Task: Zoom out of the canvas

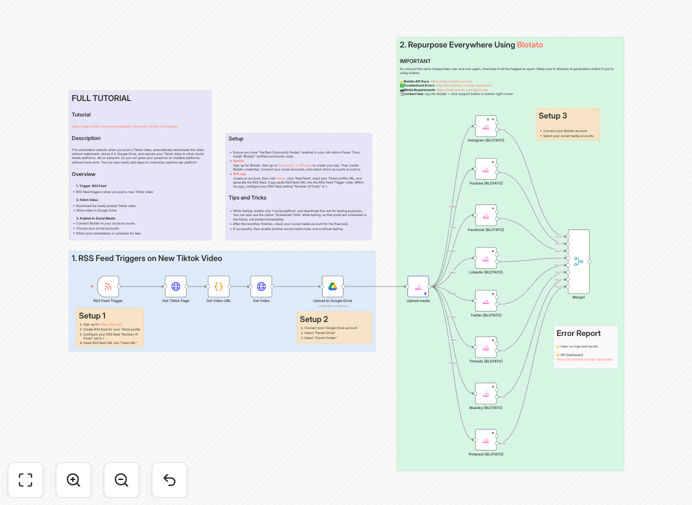Action: click(x=121, y=480)
